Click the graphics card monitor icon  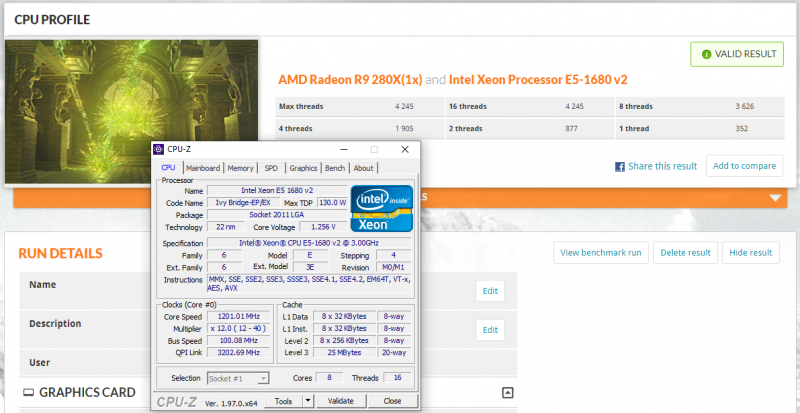pyautogui.click(x=27, y=393)
